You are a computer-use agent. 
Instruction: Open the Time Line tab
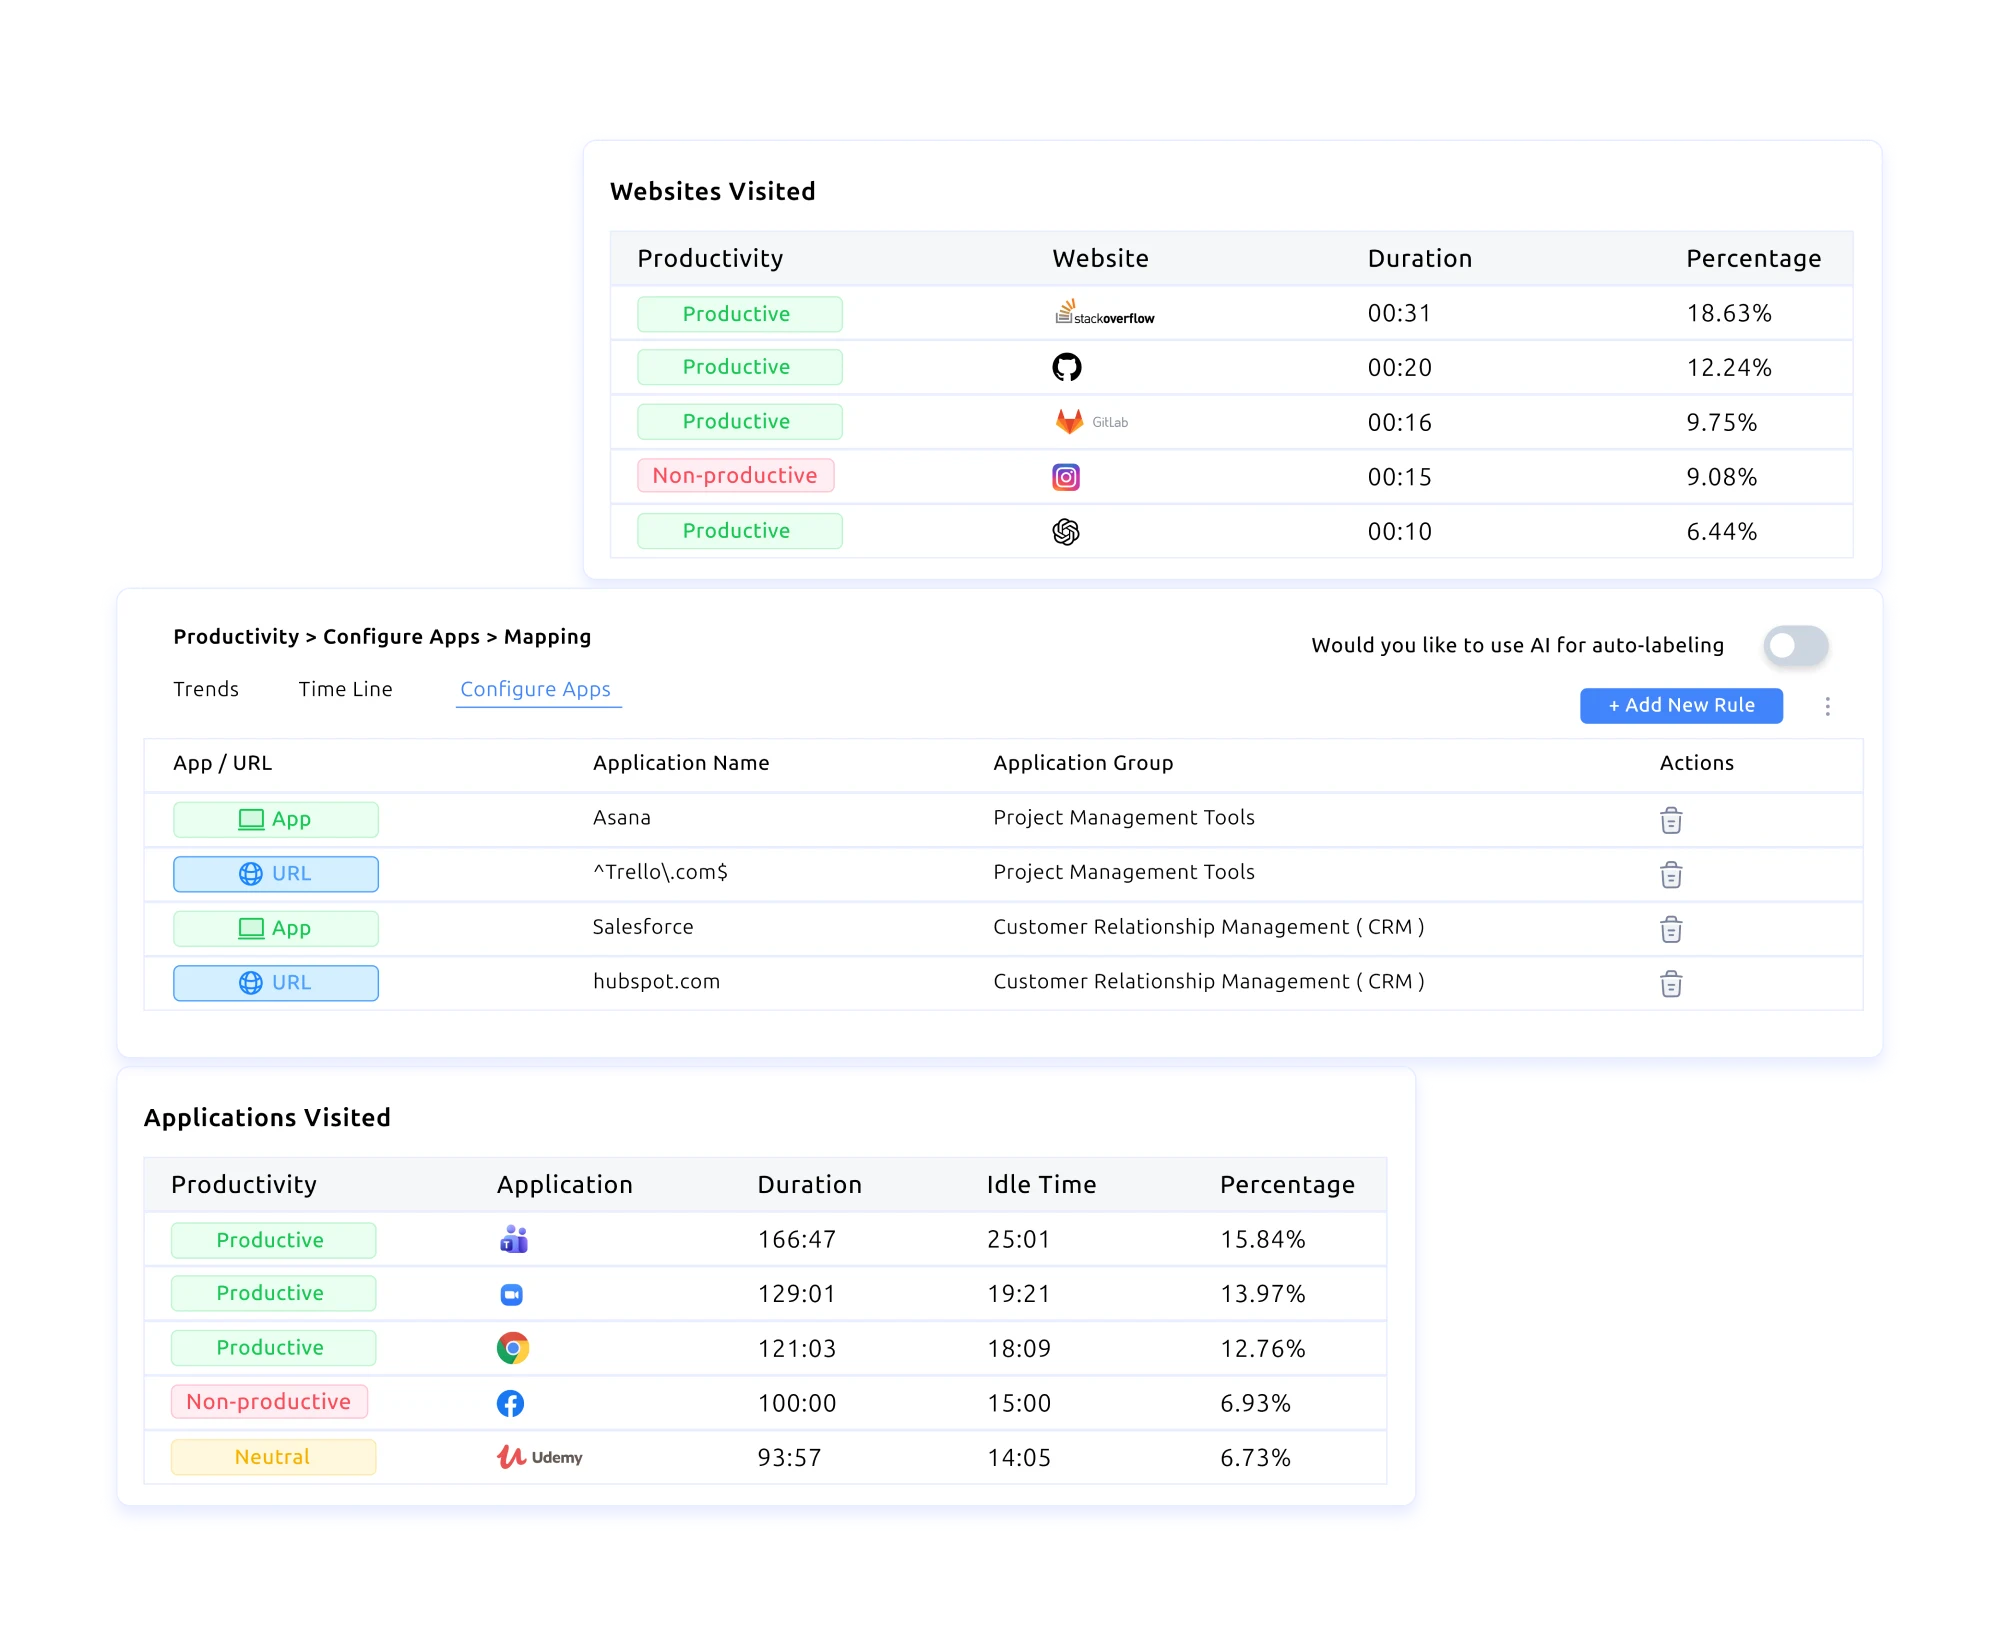tap(345, 689)
